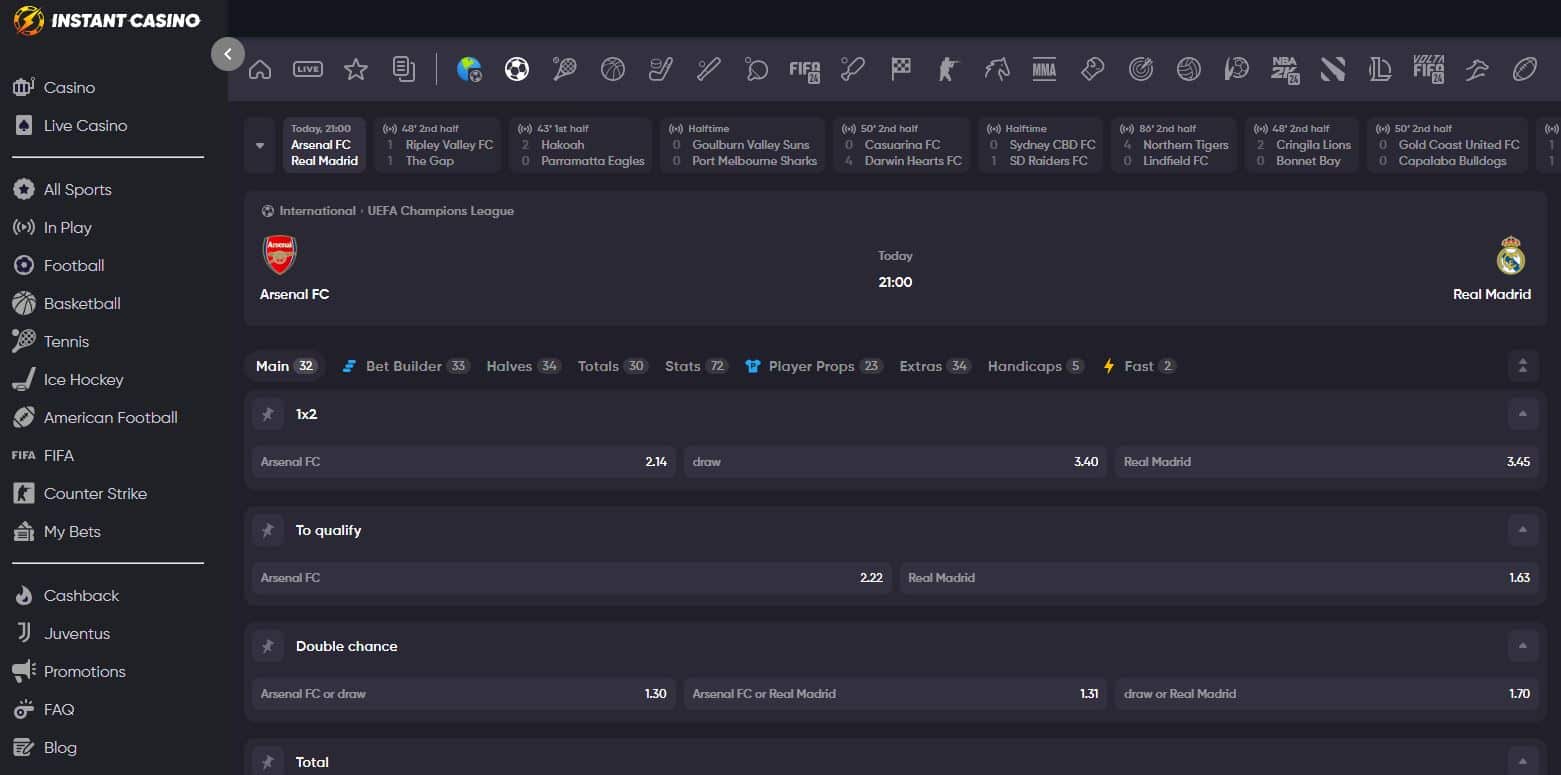Bet on Arsenal FC at 2.14 in 1x2

coord(464,462)
